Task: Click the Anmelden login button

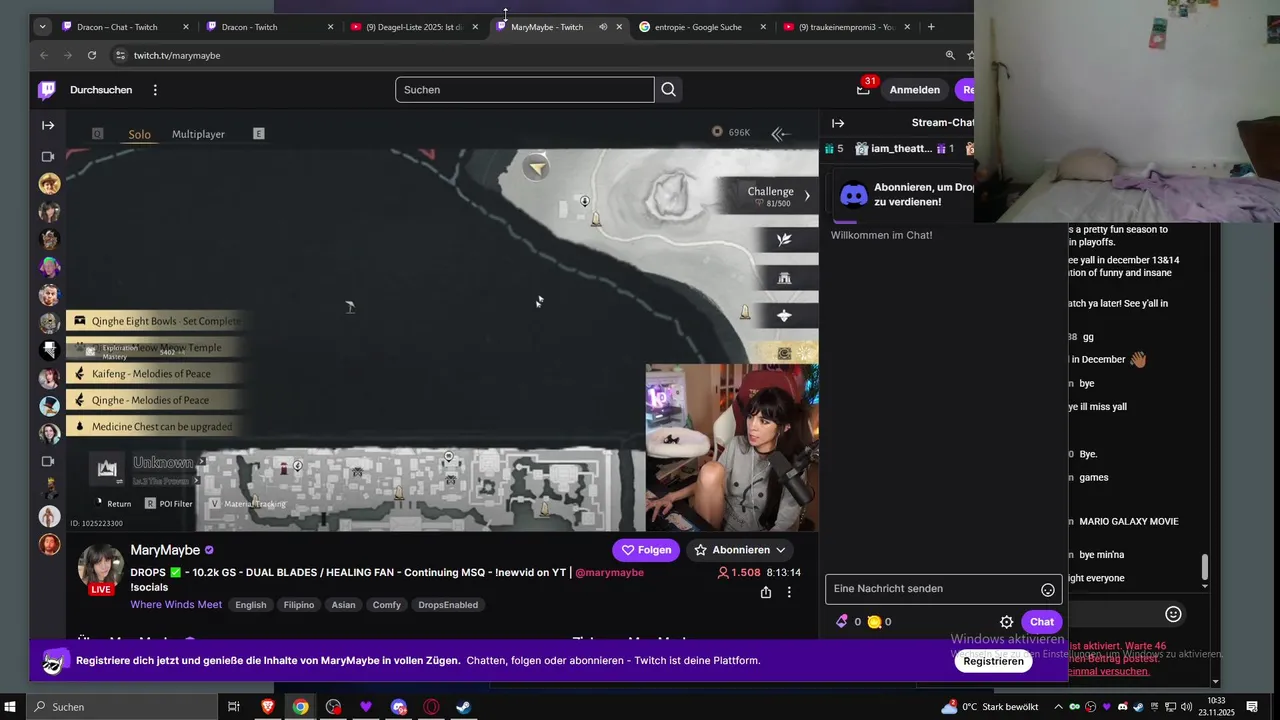Action: point(915,90)
